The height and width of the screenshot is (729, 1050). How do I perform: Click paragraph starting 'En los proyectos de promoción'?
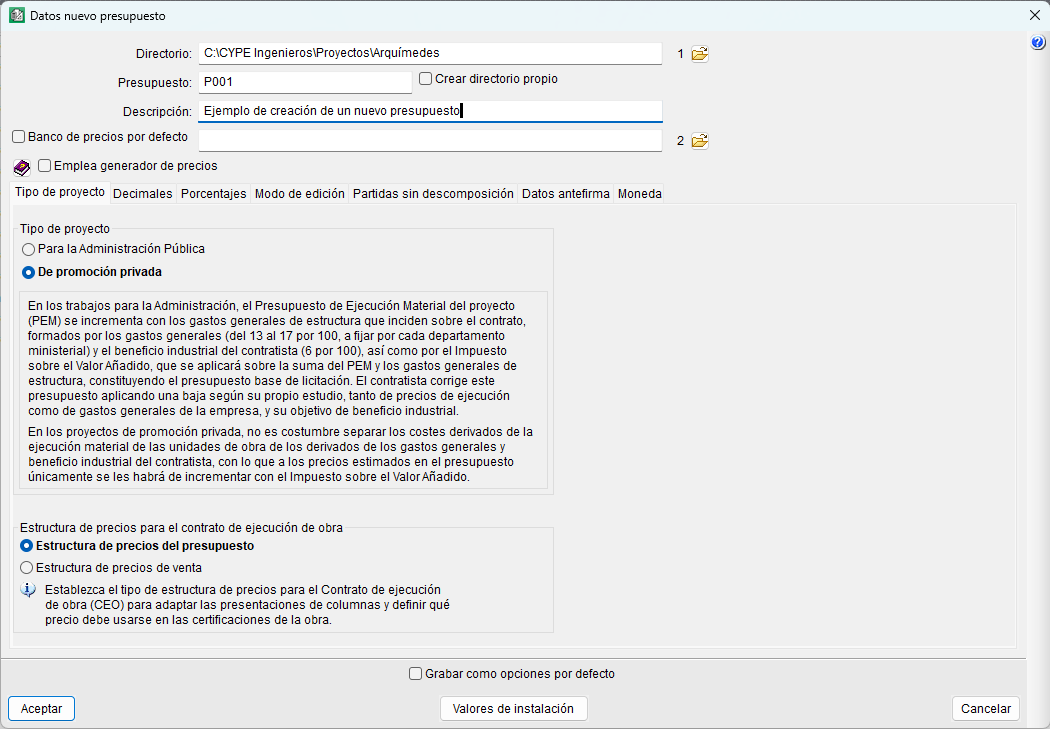coord(281,455)
